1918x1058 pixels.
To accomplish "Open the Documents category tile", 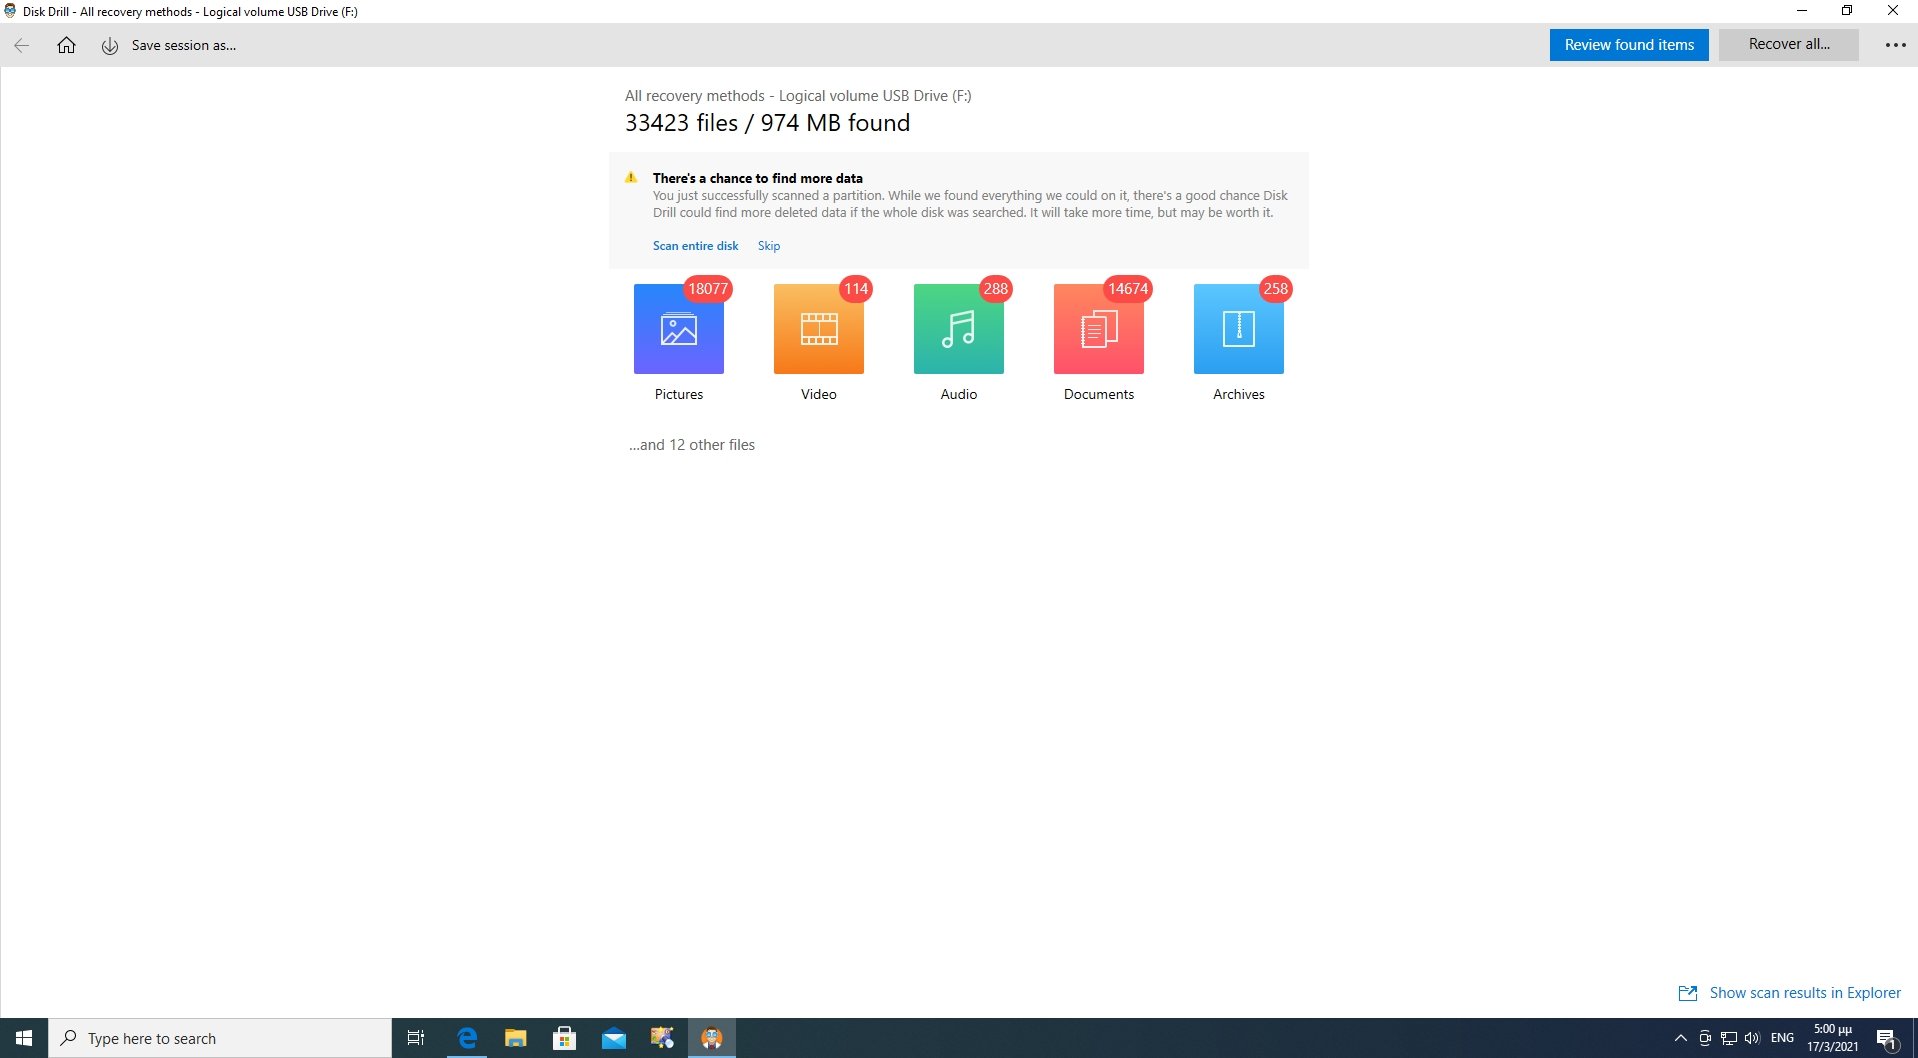I will click(x=1099, y=329).
